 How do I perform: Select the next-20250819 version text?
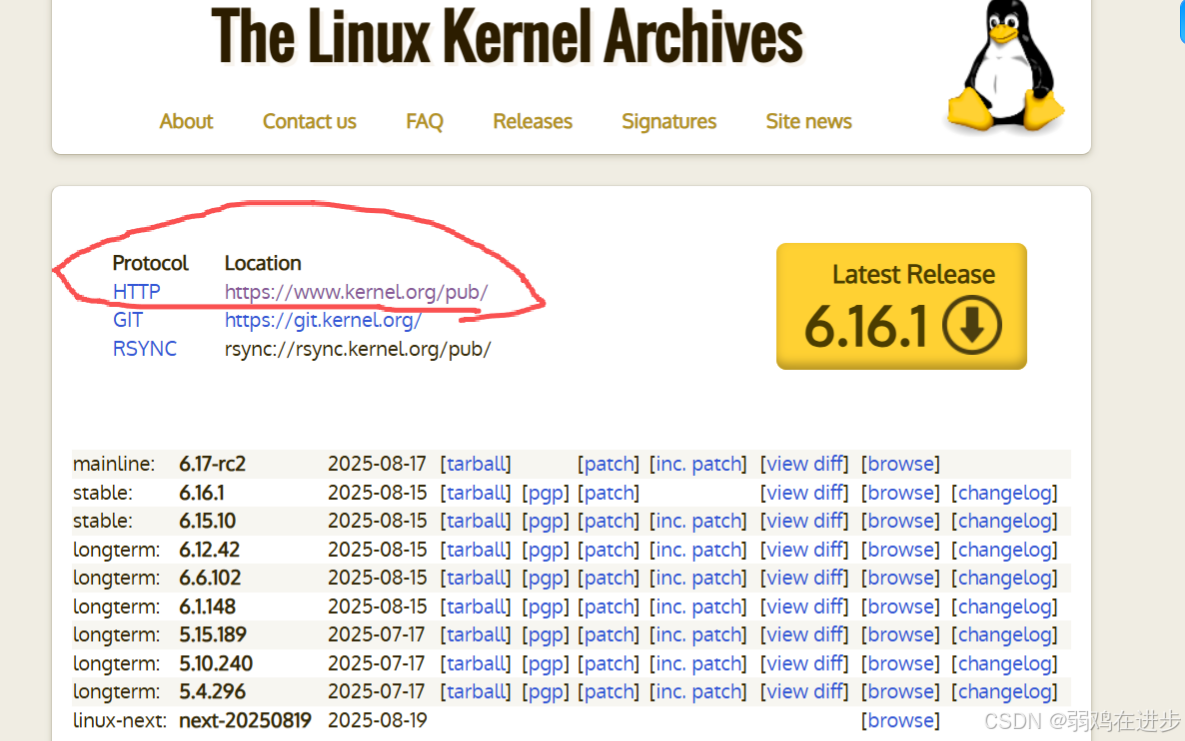click(245, 720)
